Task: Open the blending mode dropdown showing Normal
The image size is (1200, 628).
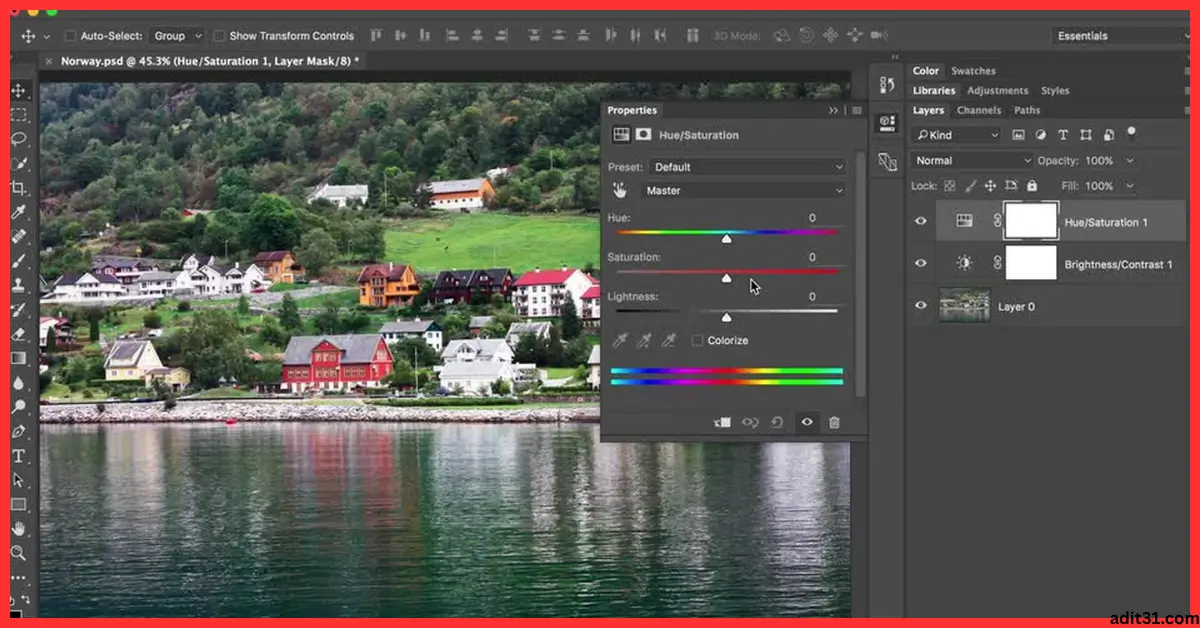Action: tap(970, 160)
